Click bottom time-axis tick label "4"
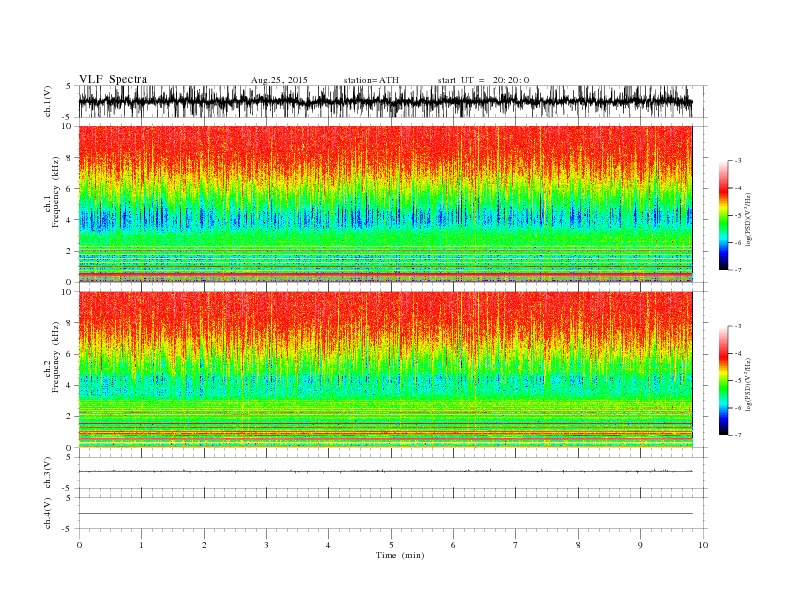Viewport: 792px width, 612px height. [x=328, y=545]
